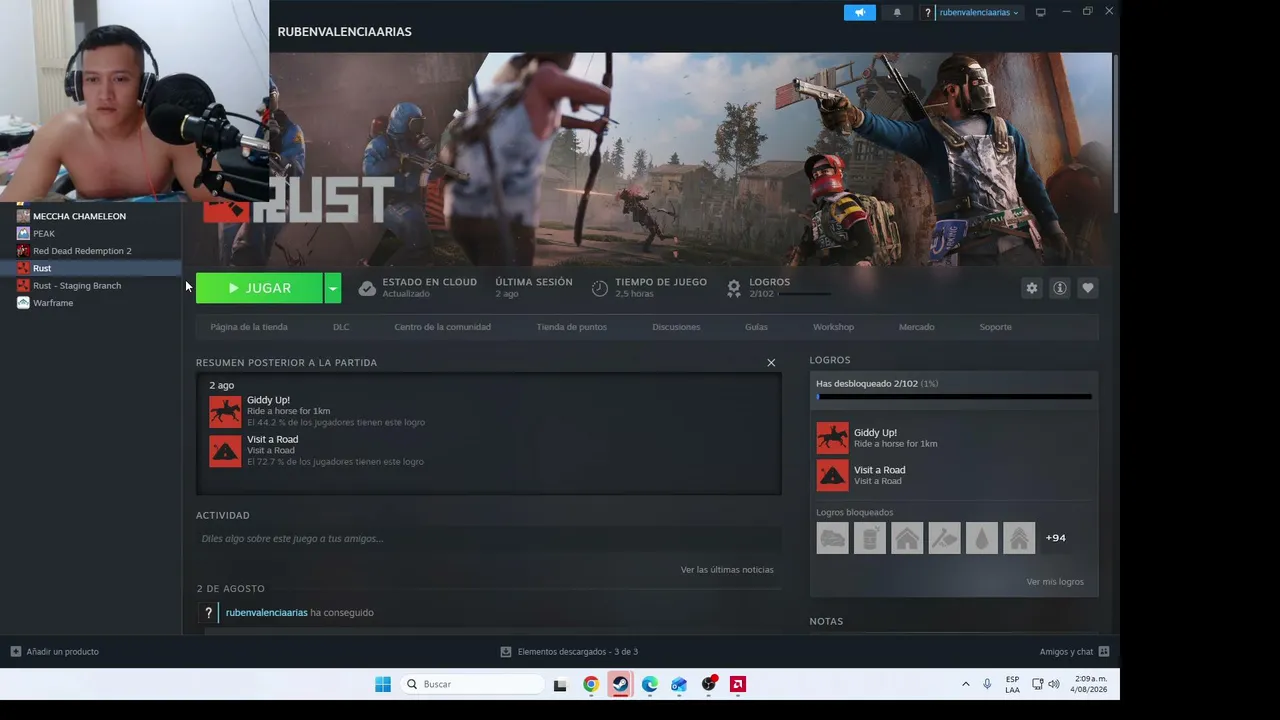1280x720 pixels.
Task: Open the DLC tab
Action: pyautogui.click(x=341, y=327)
